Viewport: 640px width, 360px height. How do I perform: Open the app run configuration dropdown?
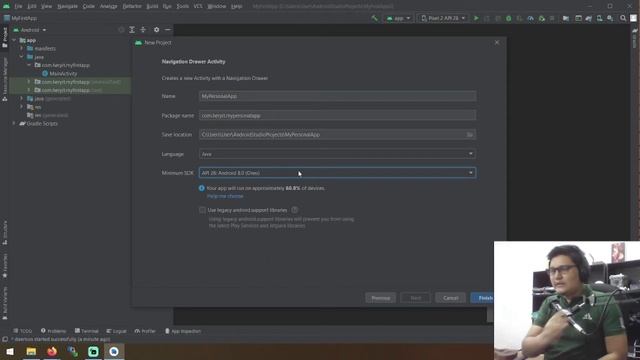click(x=398, y=18)
